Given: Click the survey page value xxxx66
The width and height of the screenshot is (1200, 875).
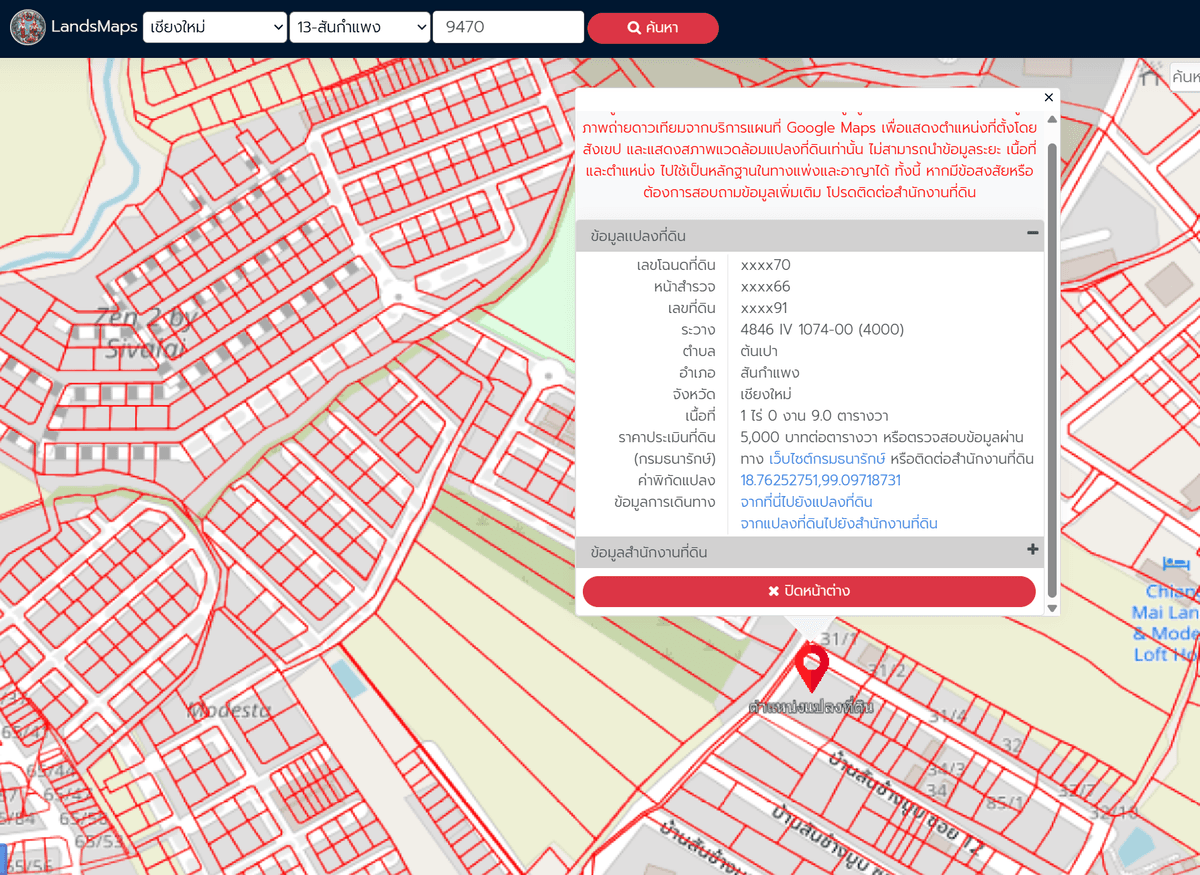Looking at the screenshot, I should (x=766, y=287).
